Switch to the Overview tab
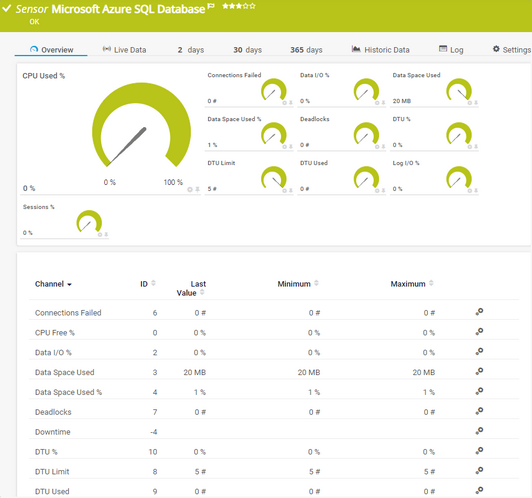This screenshot has height=498, width=532. pyautogui.click(x=51, y=50)
